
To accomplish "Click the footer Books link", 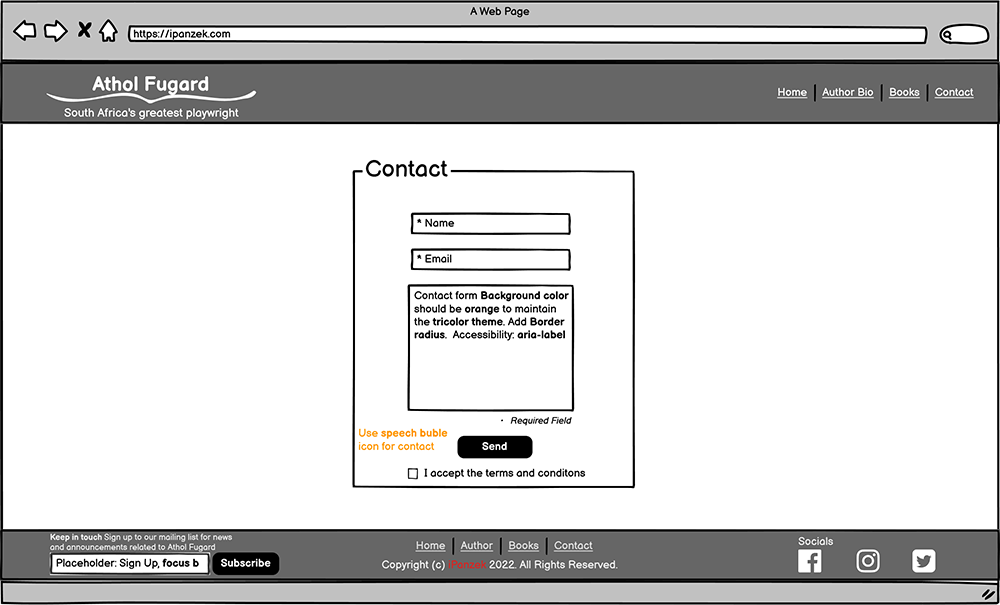I will point(524,546).
